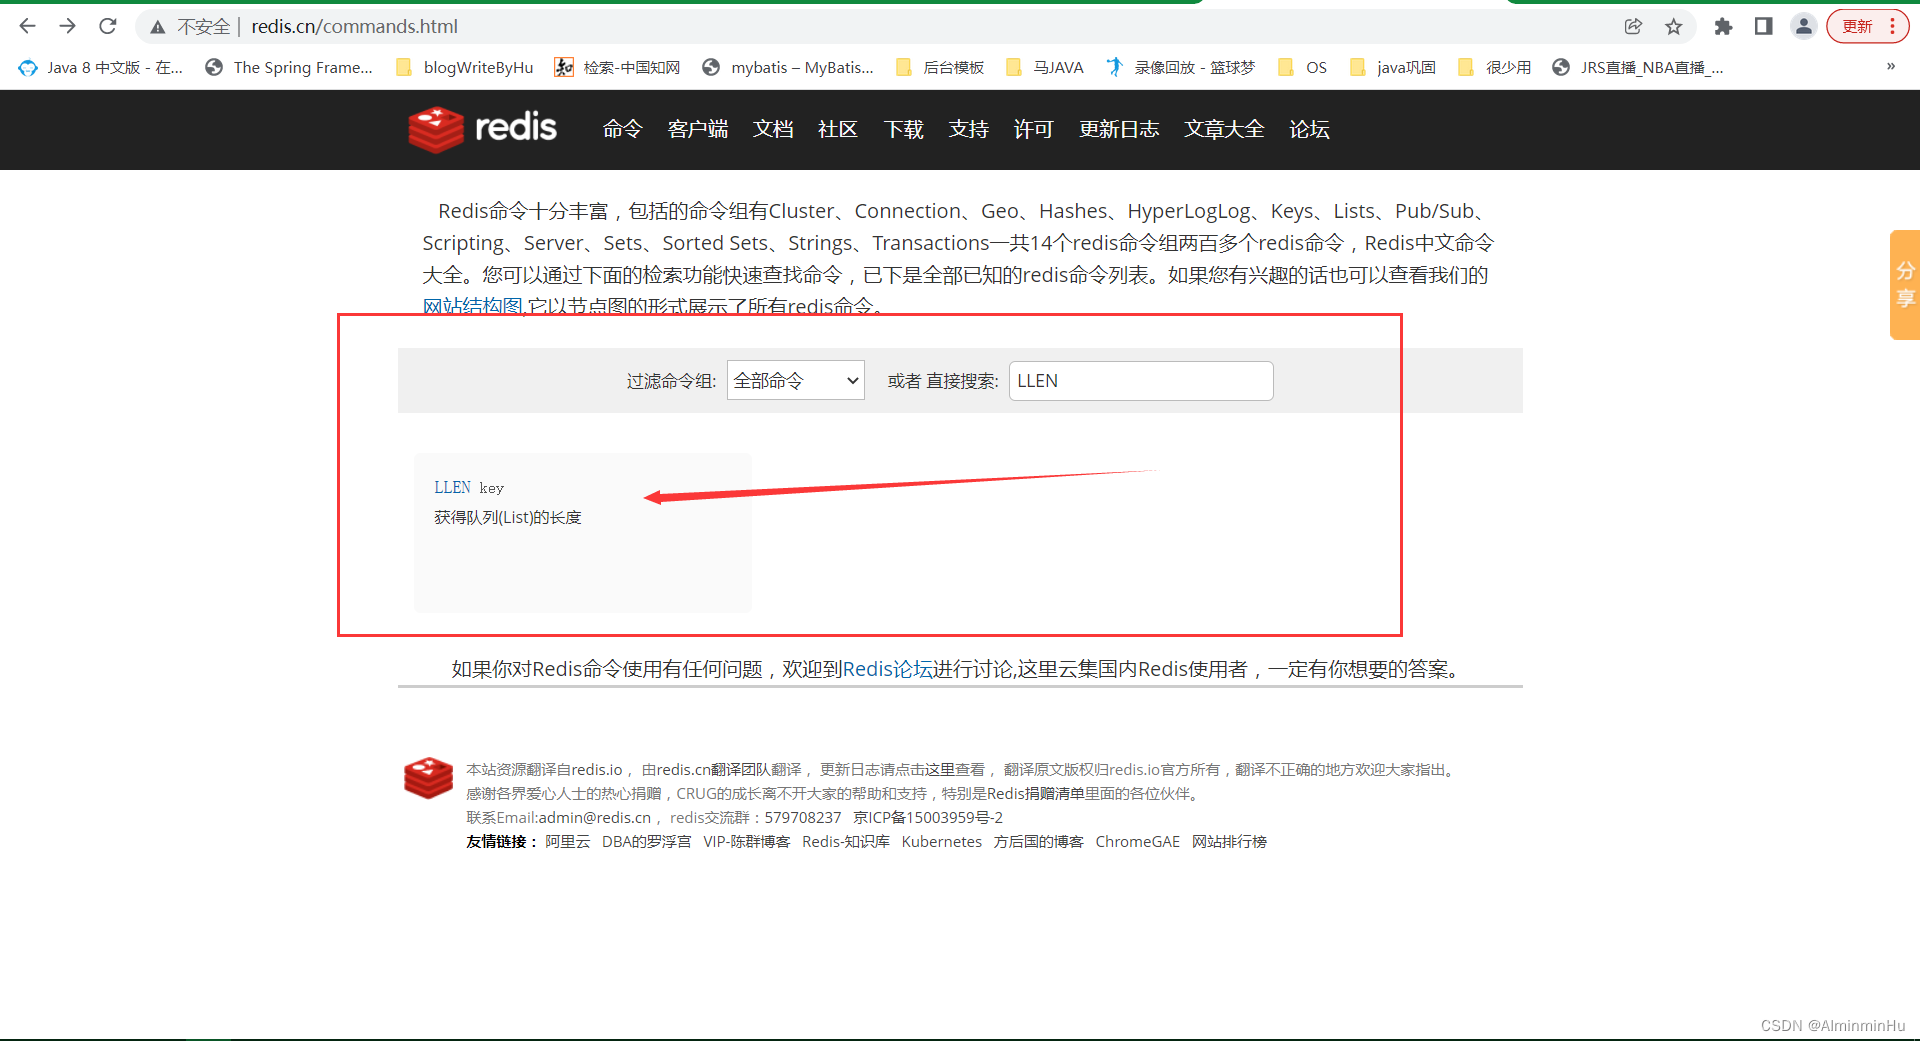Open 很少用 bookmark folder

(1495, 67)
